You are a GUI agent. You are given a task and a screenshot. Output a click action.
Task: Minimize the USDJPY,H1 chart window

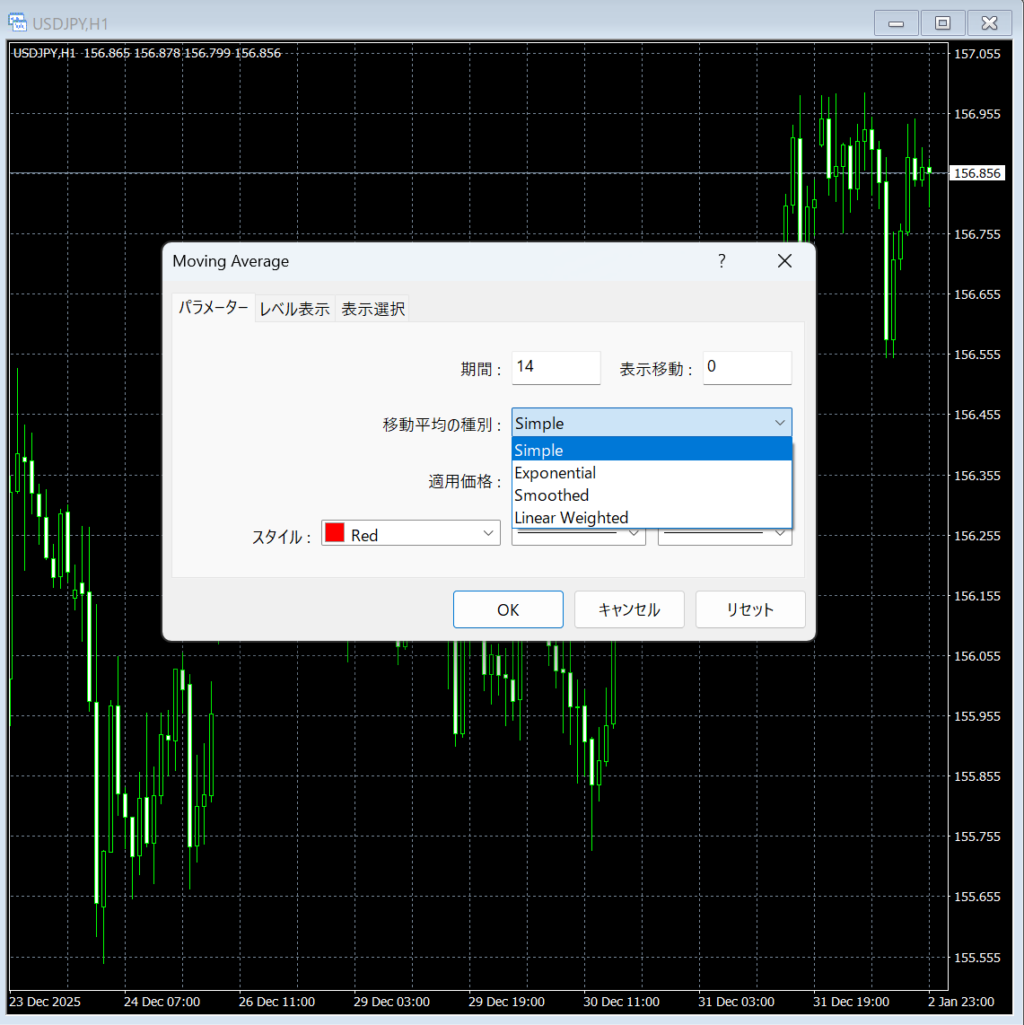click(x=896, y=23)
